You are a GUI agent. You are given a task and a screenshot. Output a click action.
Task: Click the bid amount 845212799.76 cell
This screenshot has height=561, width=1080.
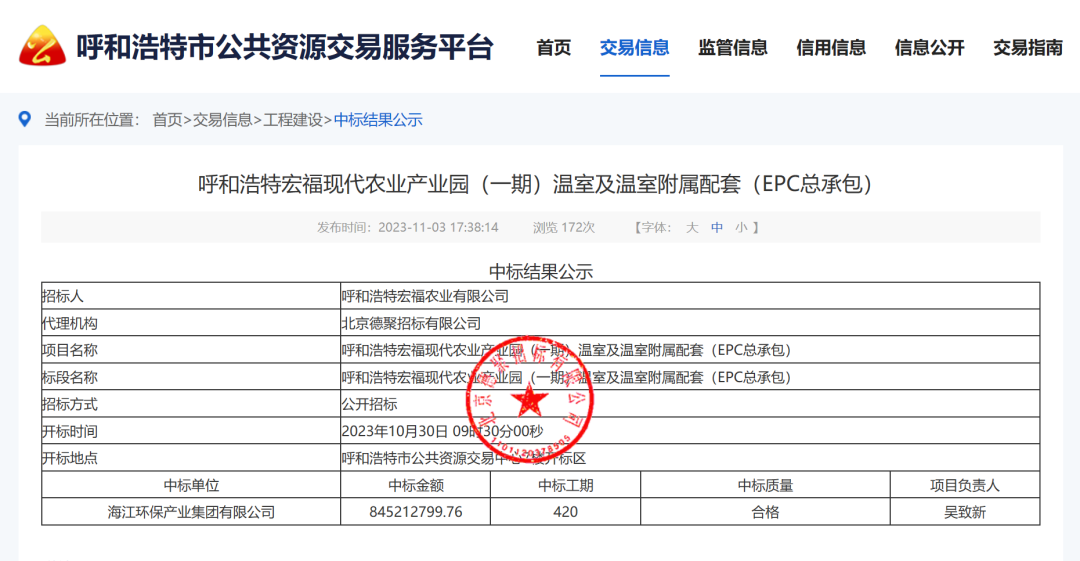(x=416, y=512)
